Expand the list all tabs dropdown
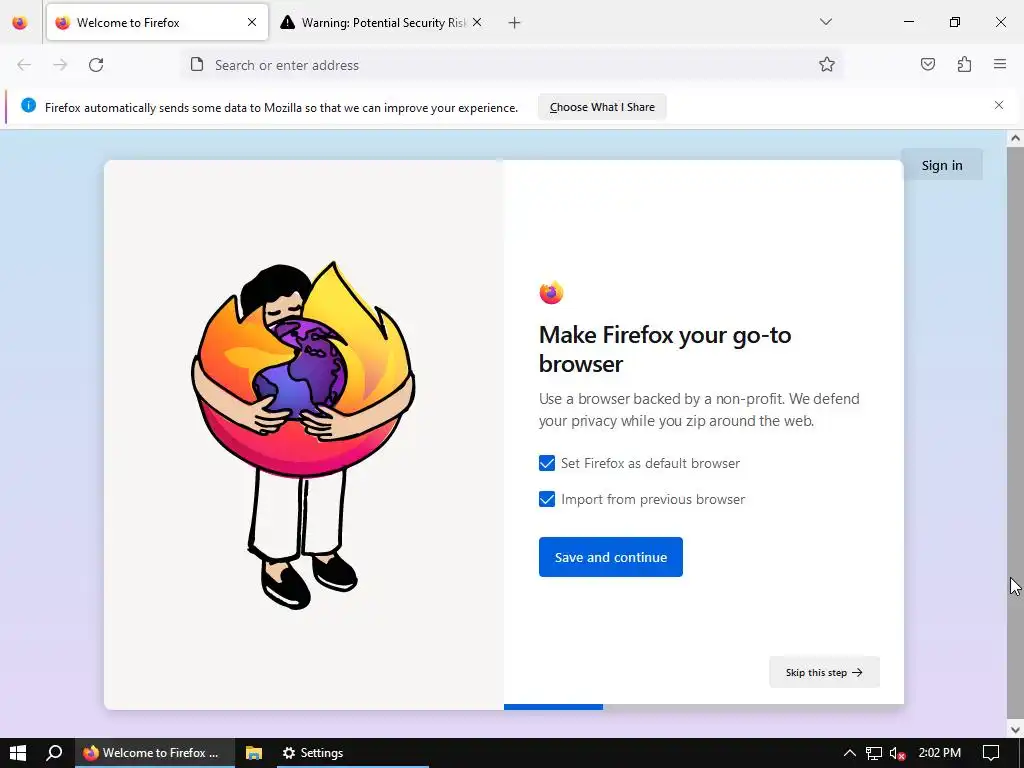Screen dimensions: 1024x768 coord(826,22)
